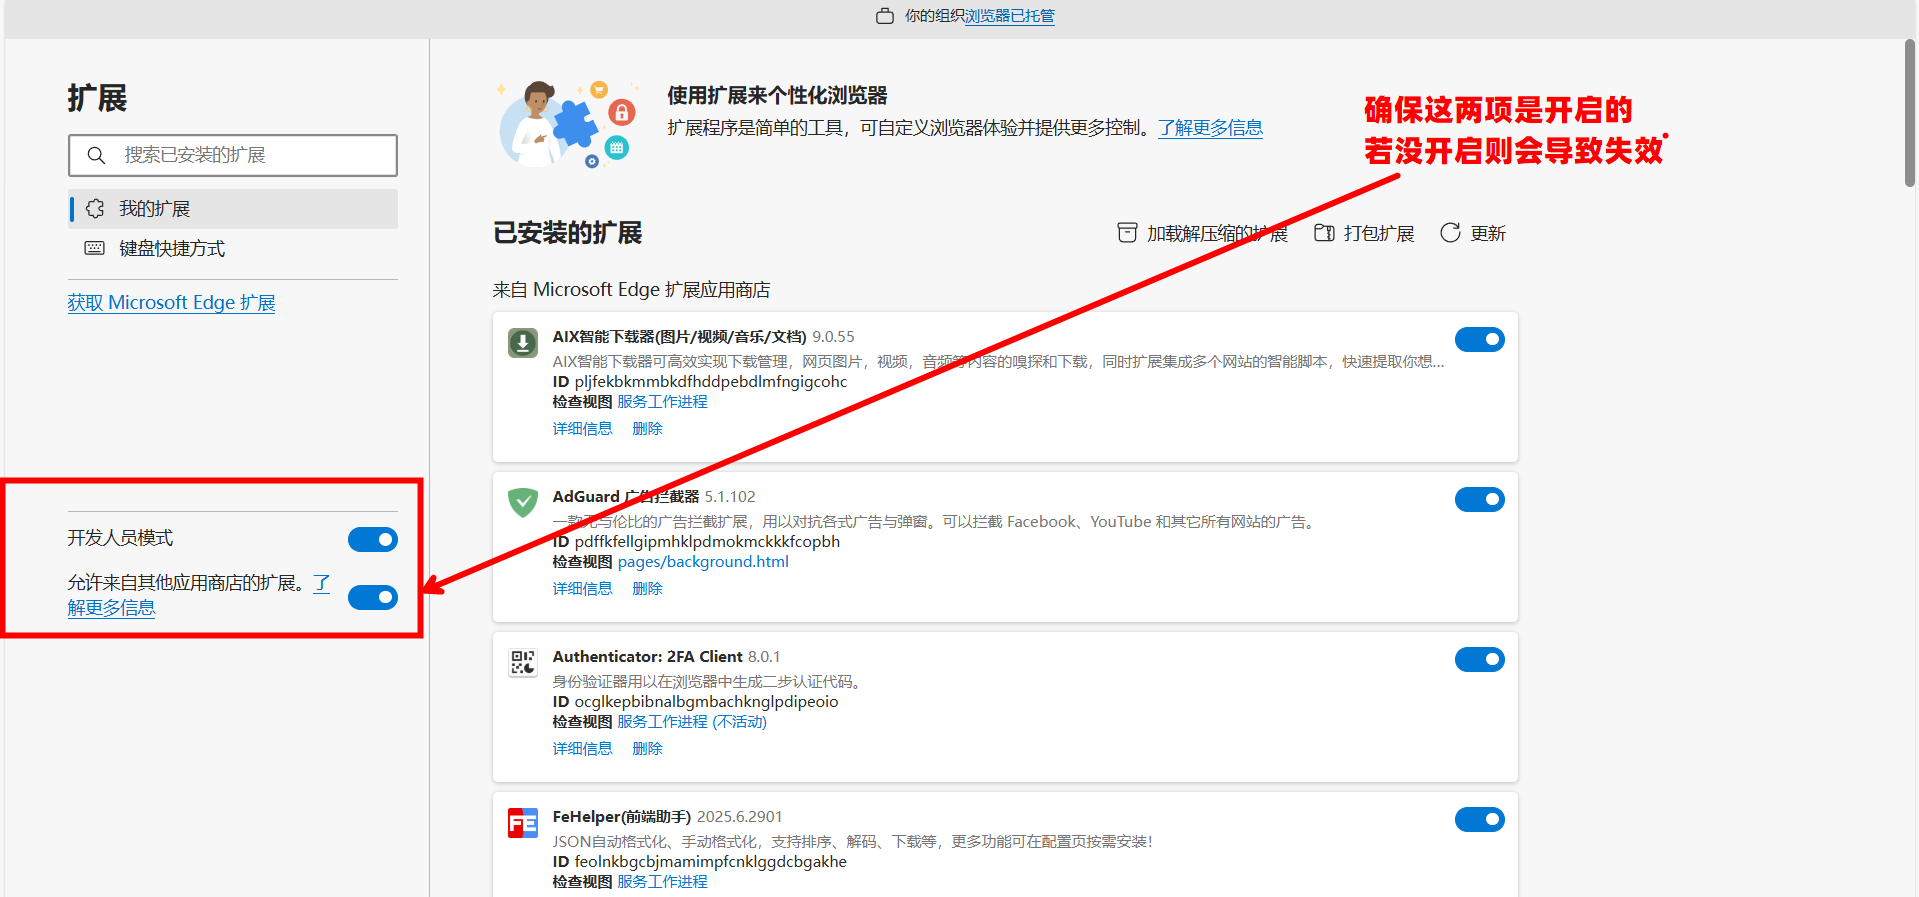This screenshot has height=897, width=1919.
Task: Click the 打包扩展 package icon
Action: click(1324, 233)
